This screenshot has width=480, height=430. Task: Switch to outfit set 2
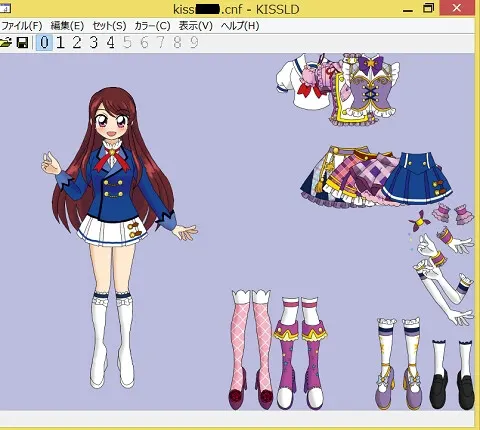click(x=77, y=43)
